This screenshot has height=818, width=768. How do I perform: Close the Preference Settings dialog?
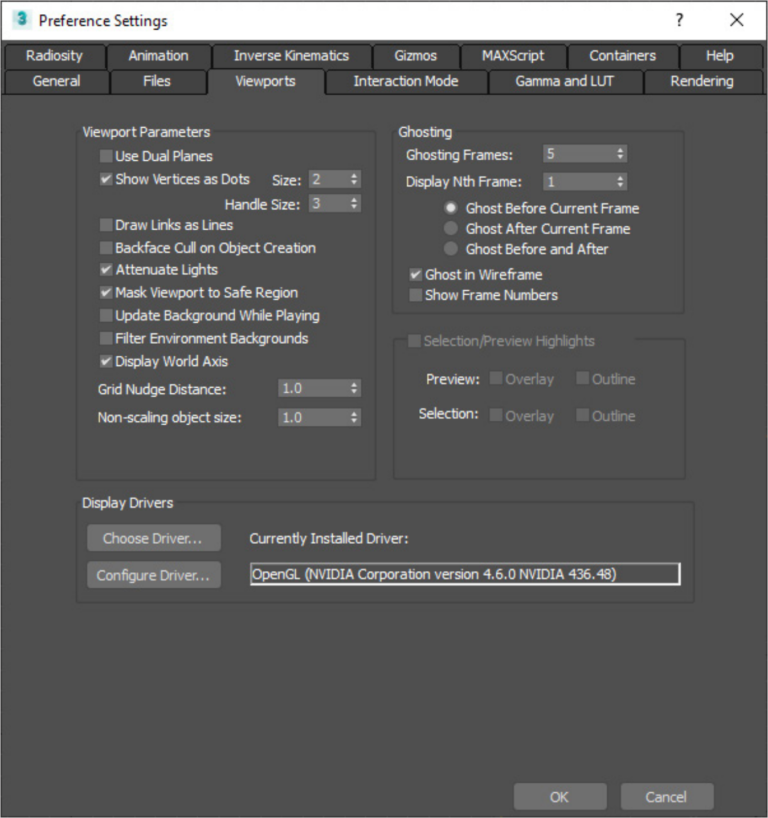pyautogui.click(x=737, y=20)
